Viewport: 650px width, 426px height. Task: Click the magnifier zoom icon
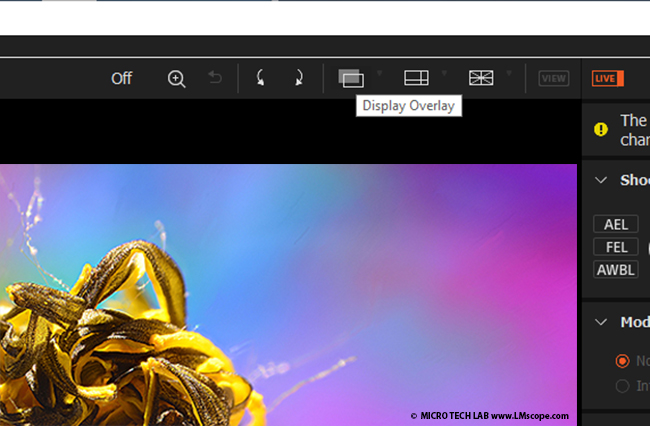point(177,79)
